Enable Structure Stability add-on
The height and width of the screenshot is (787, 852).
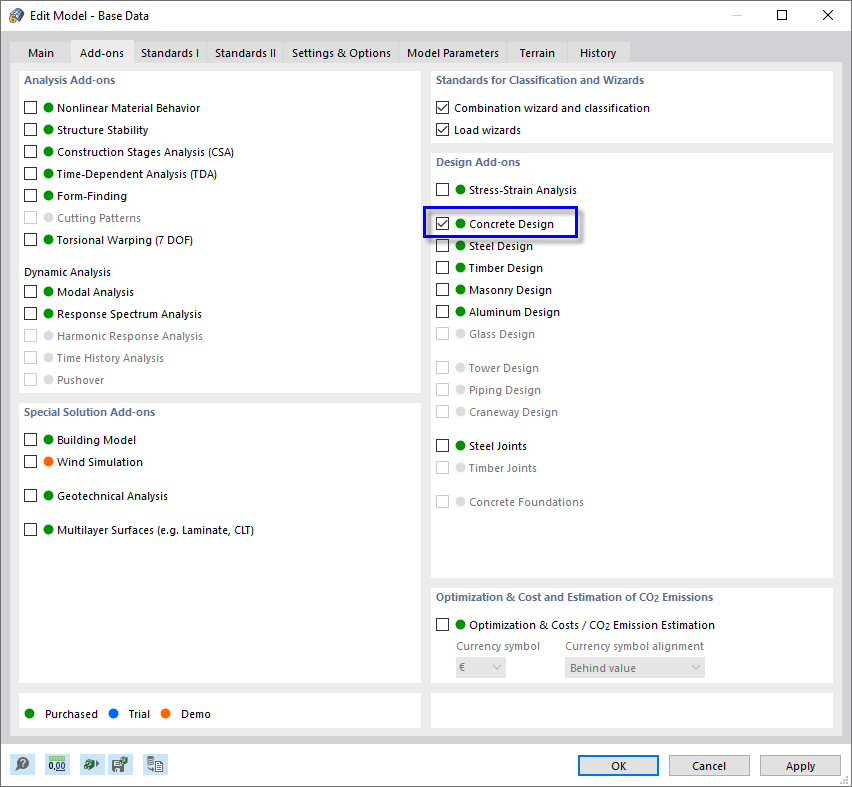30,129
